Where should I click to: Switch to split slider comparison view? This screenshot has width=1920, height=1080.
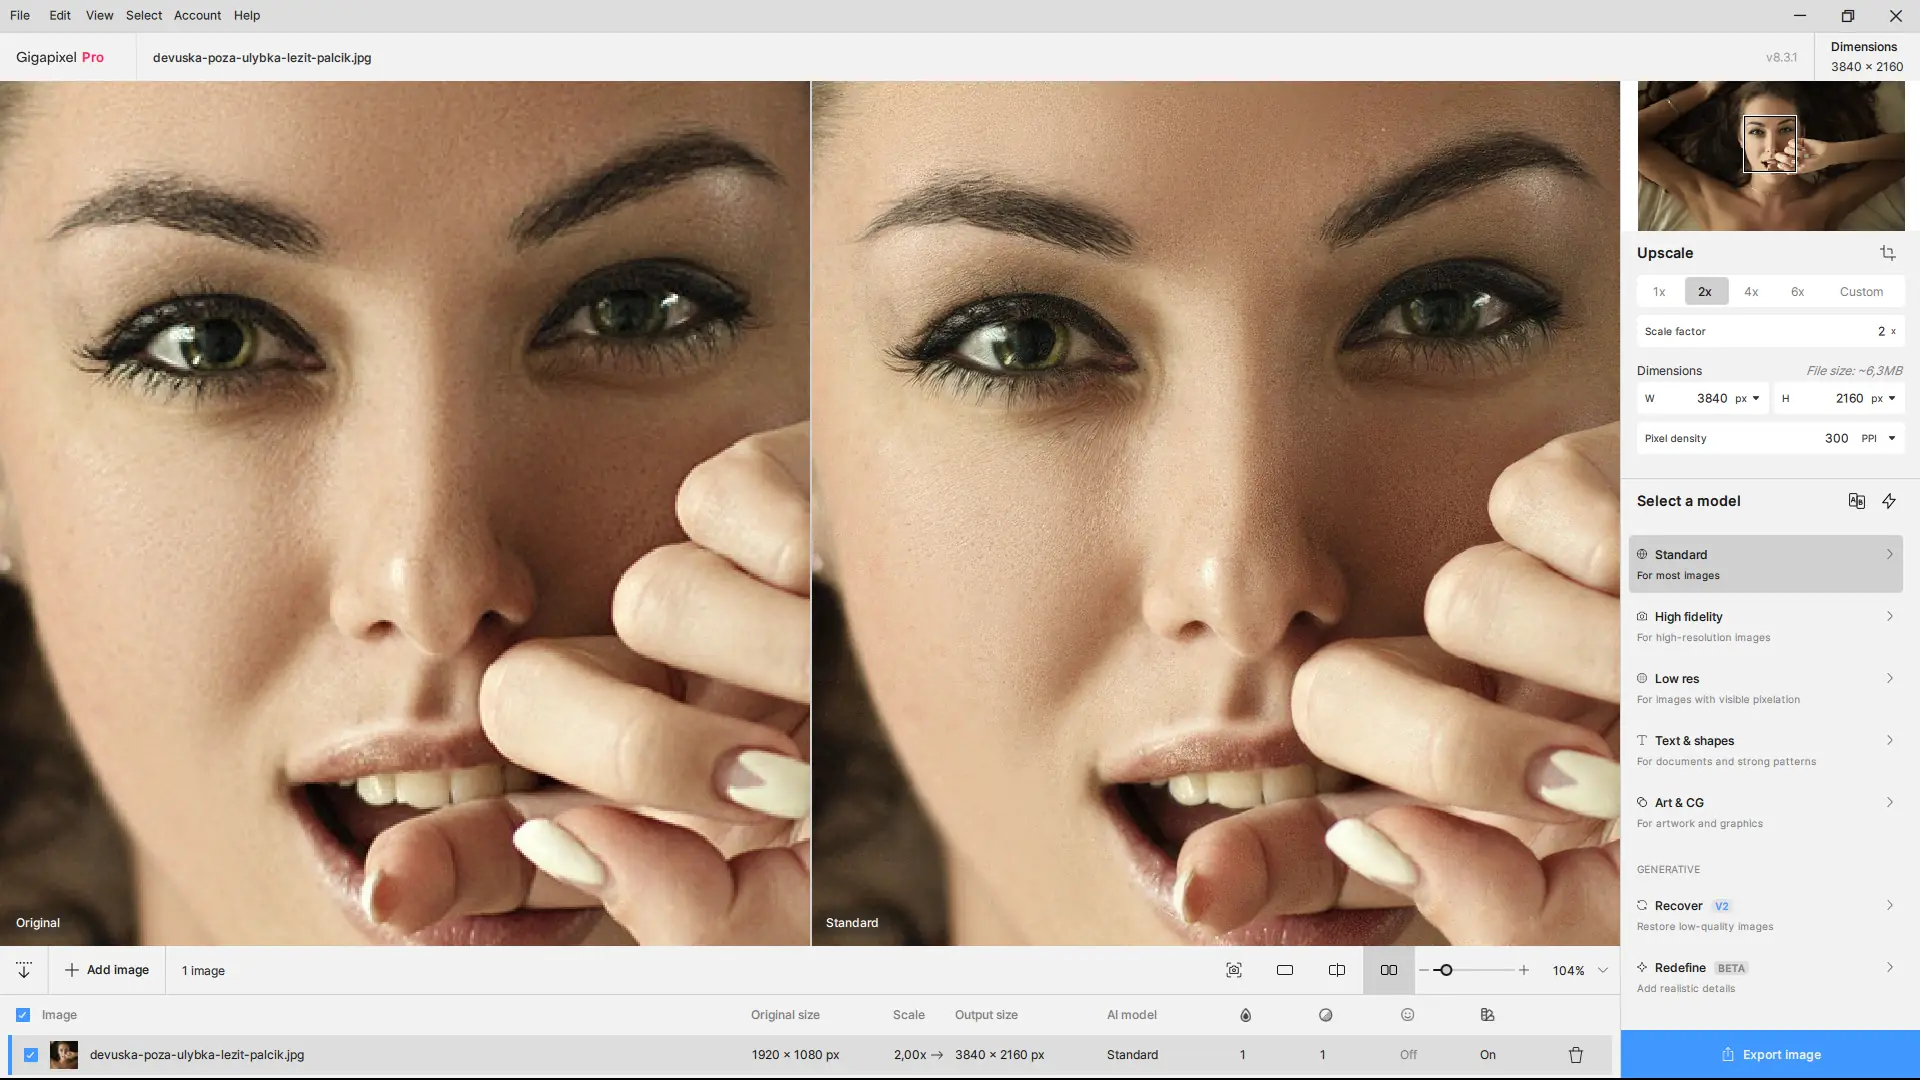(1336, 970)
